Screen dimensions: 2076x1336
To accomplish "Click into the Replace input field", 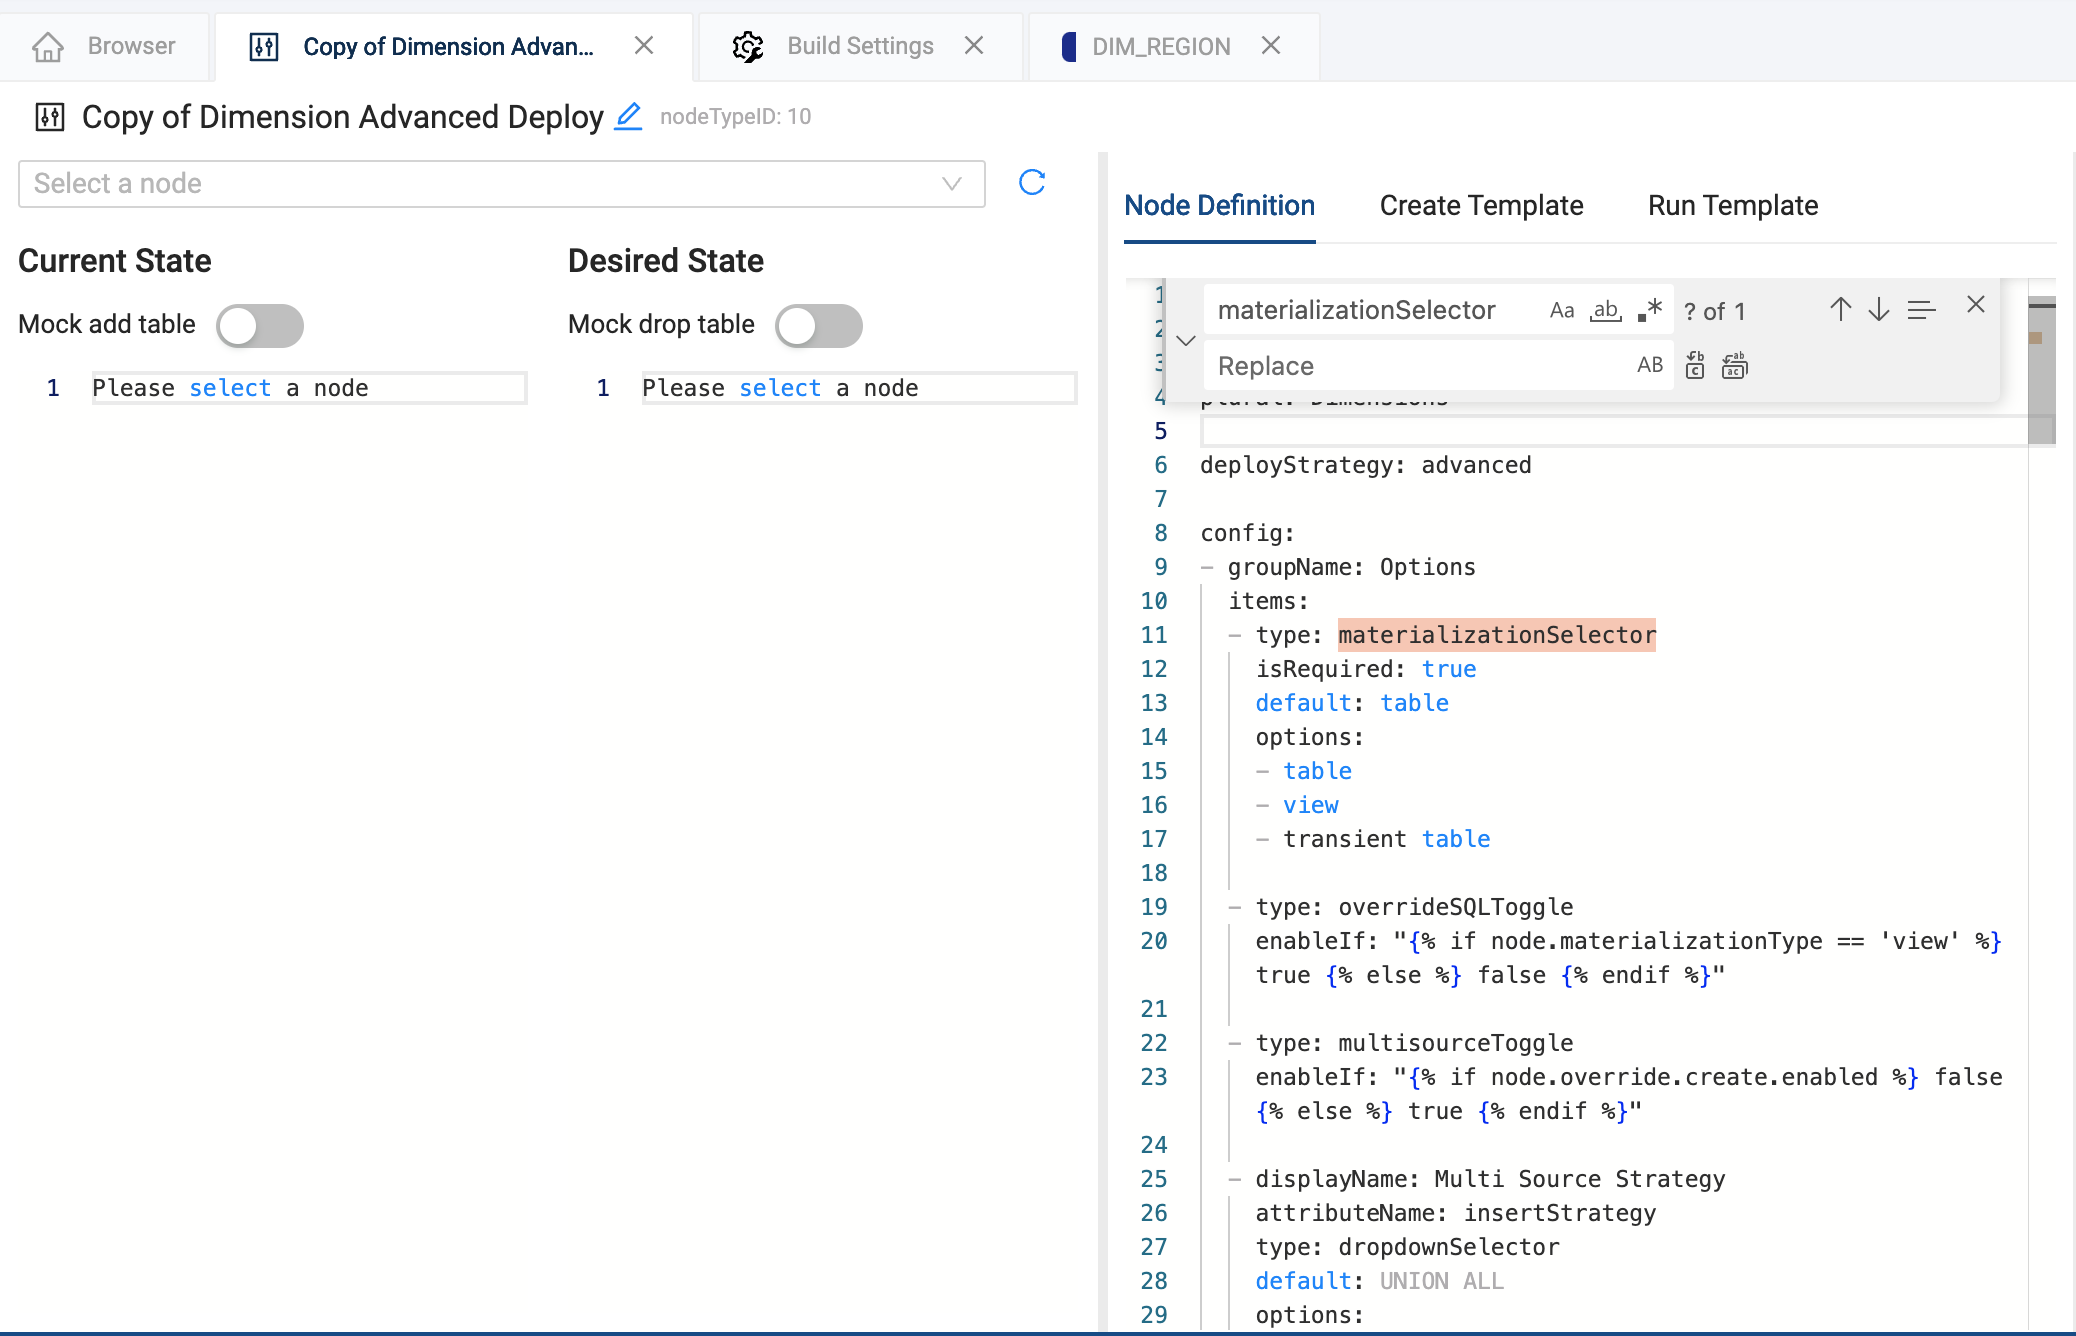I will (x=1420, y=366).
